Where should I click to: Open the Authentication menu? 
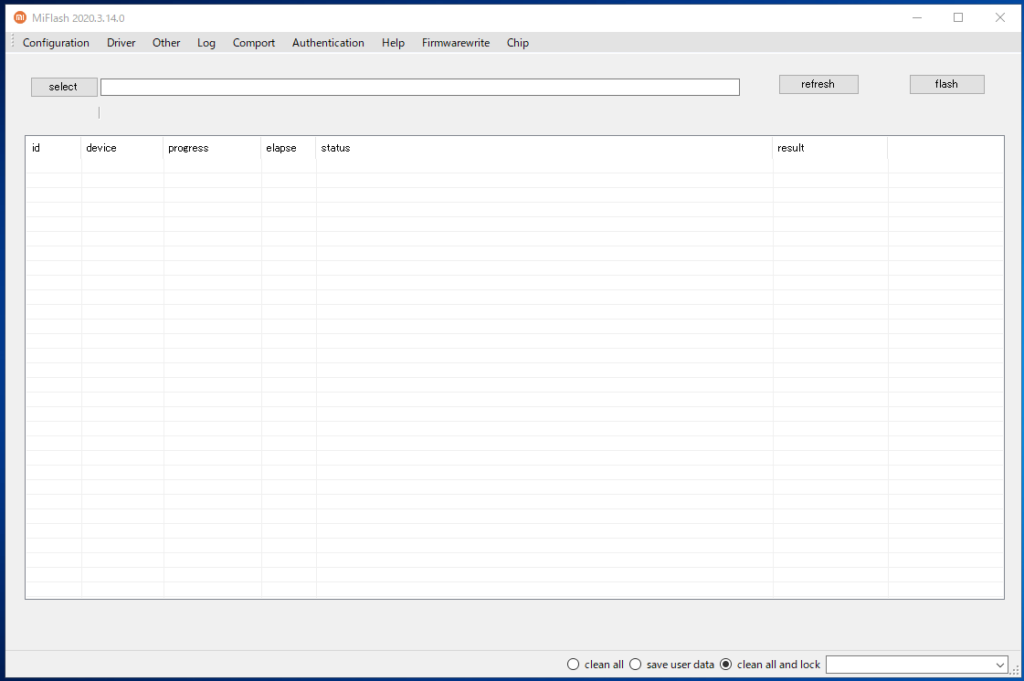click(328, 42)
